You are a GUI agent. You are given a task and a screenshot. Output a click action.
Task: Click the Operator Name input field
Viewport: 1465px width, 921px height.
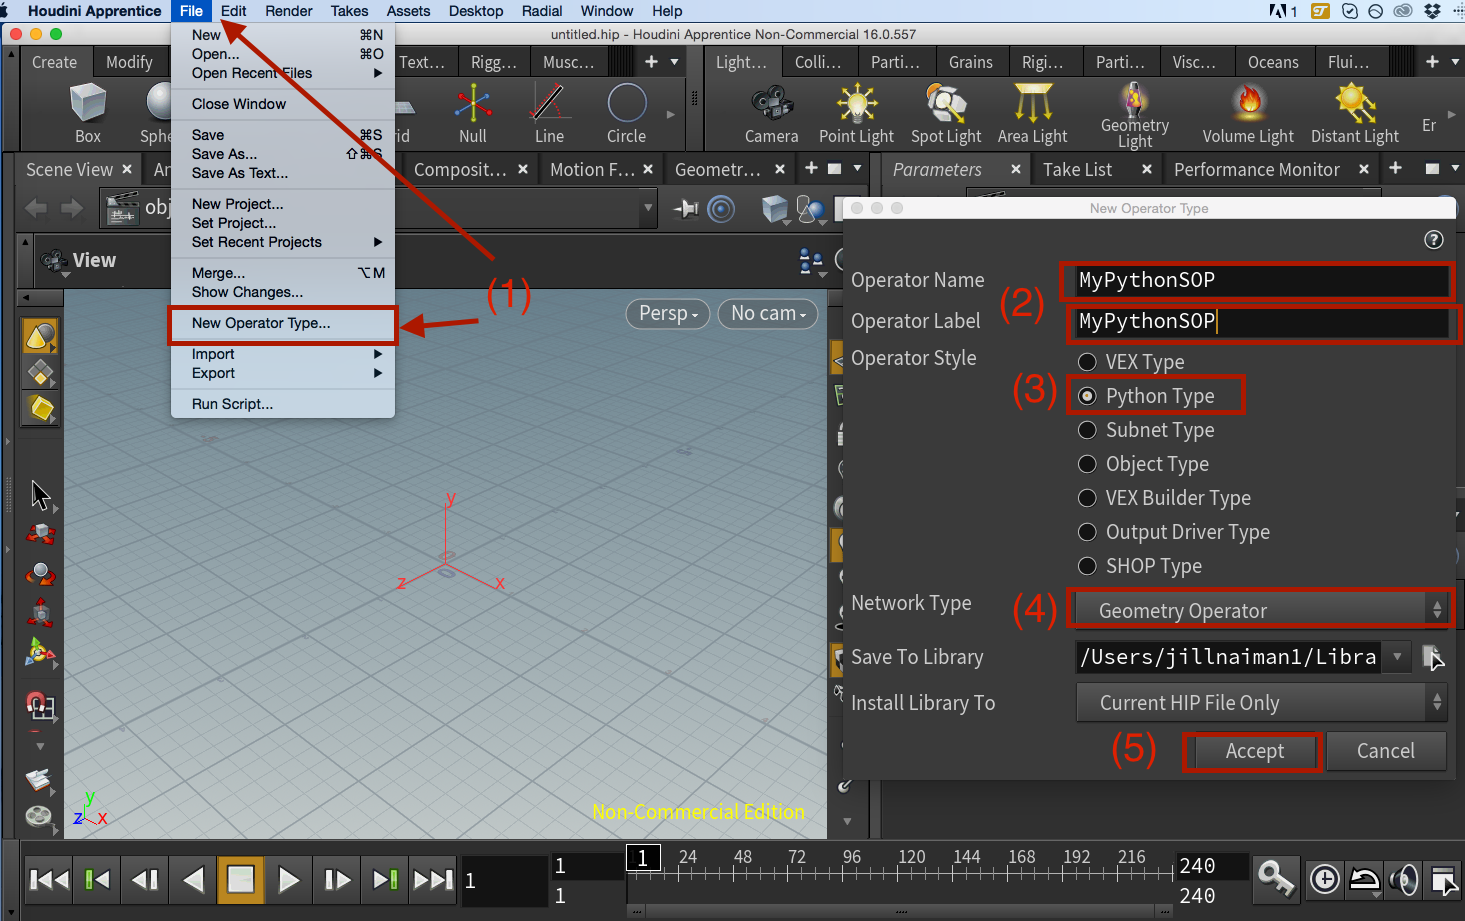[x=1261, y=280]
